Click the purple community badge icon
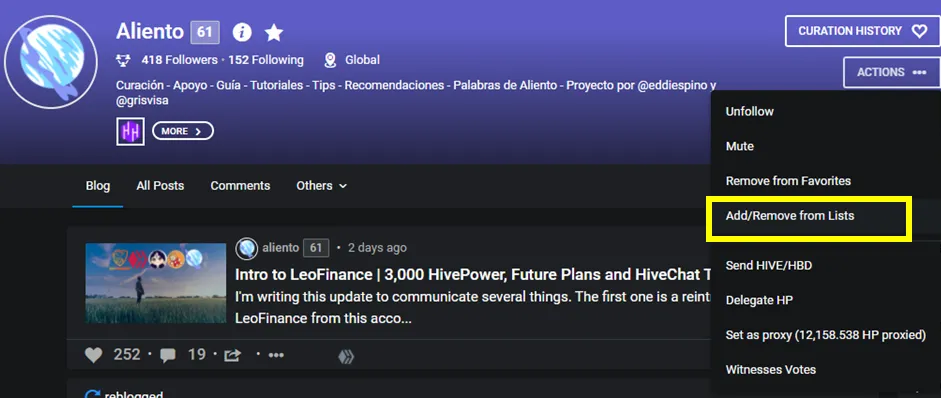The width and height of the screenshot is (941, 398). (x=130, y=131)
